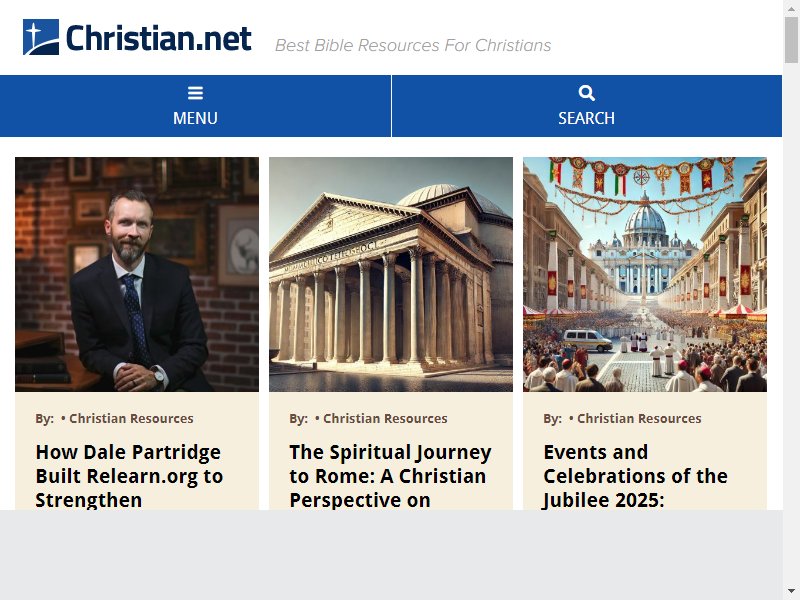Open 'The Spiritual Journey to Rome' article
Screen dimensions: 800x600
390,476
